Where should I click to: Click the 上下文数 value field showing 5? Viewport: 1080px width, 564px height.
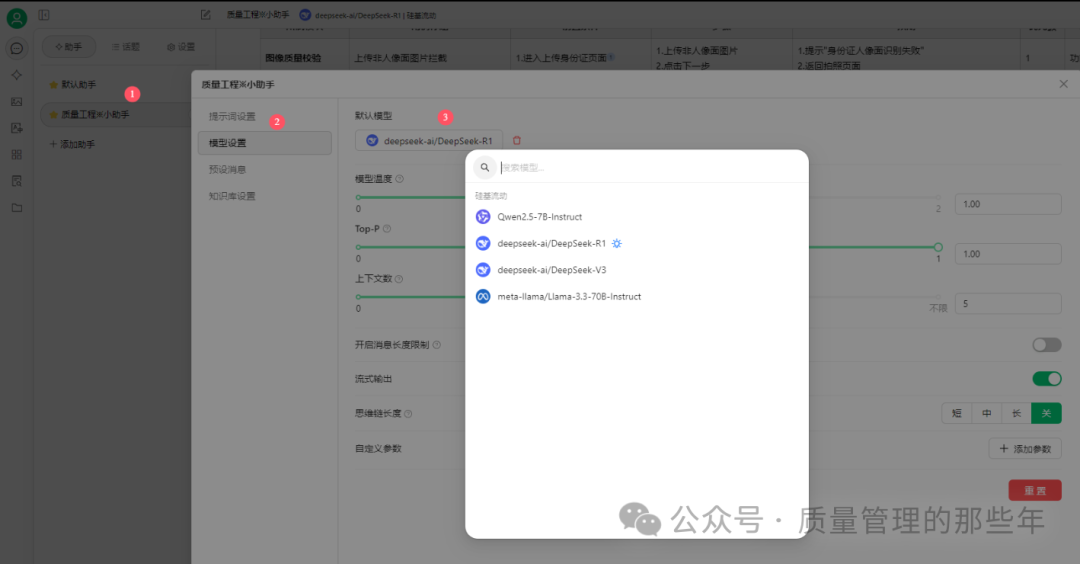point(1008,304)
